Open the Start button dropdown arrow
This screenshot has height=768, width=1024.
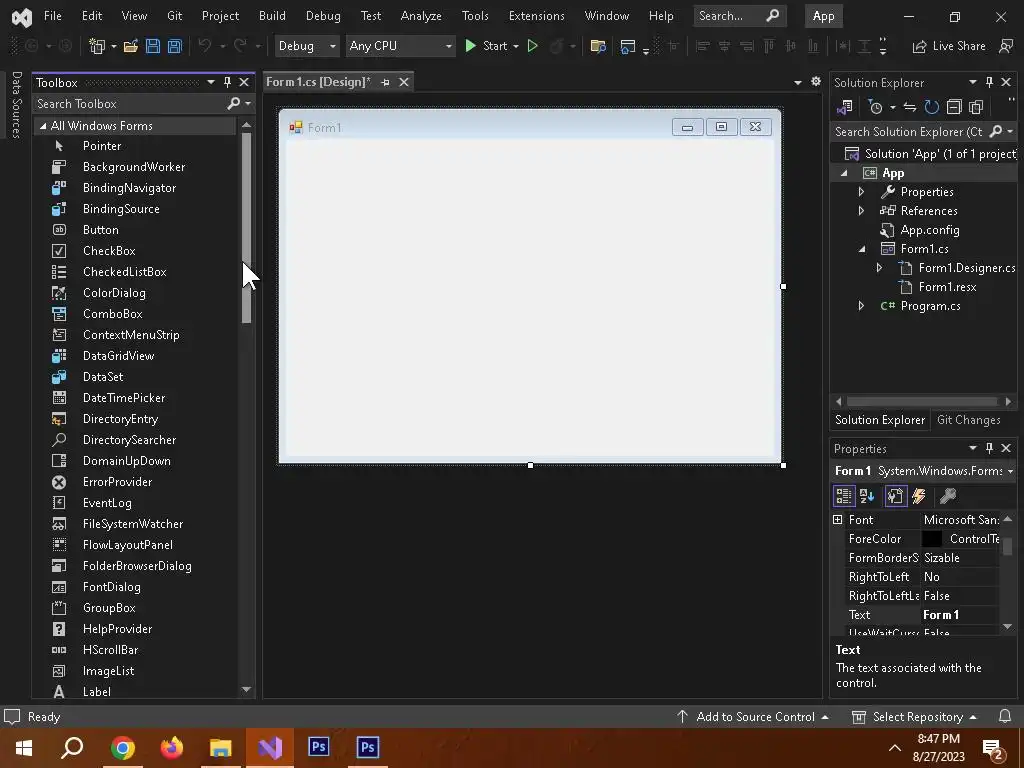(516, 46)
